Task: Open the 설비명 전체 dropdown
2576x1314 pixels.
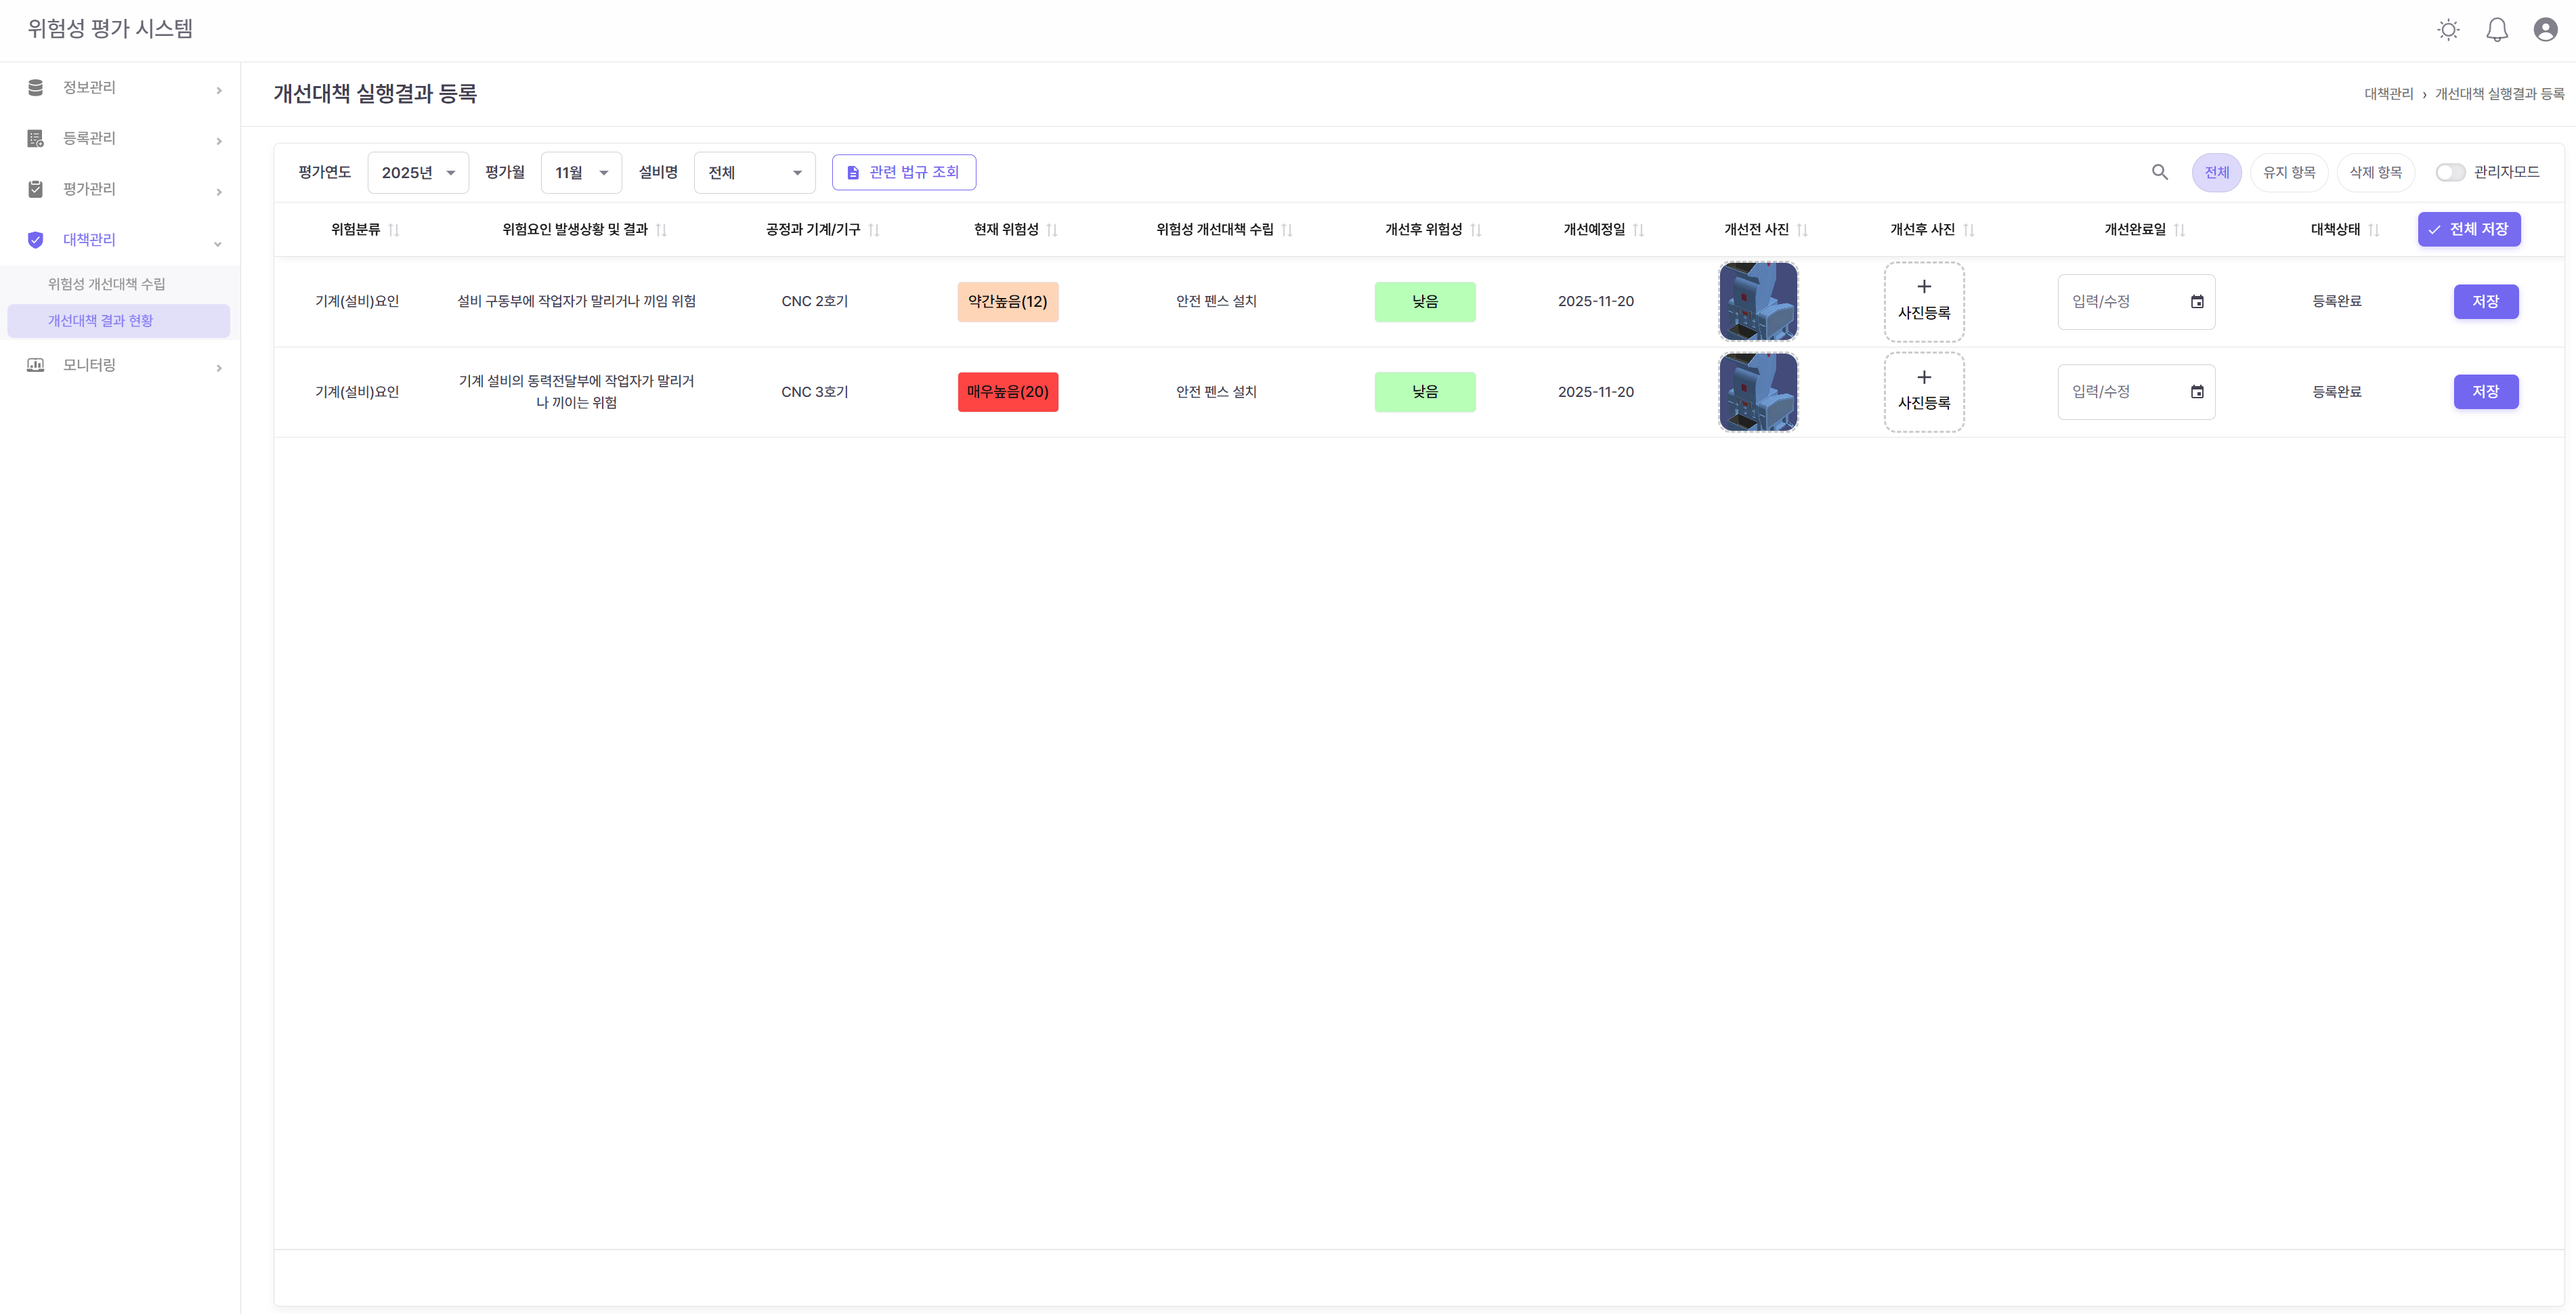Action: click(x=754, y=173)
